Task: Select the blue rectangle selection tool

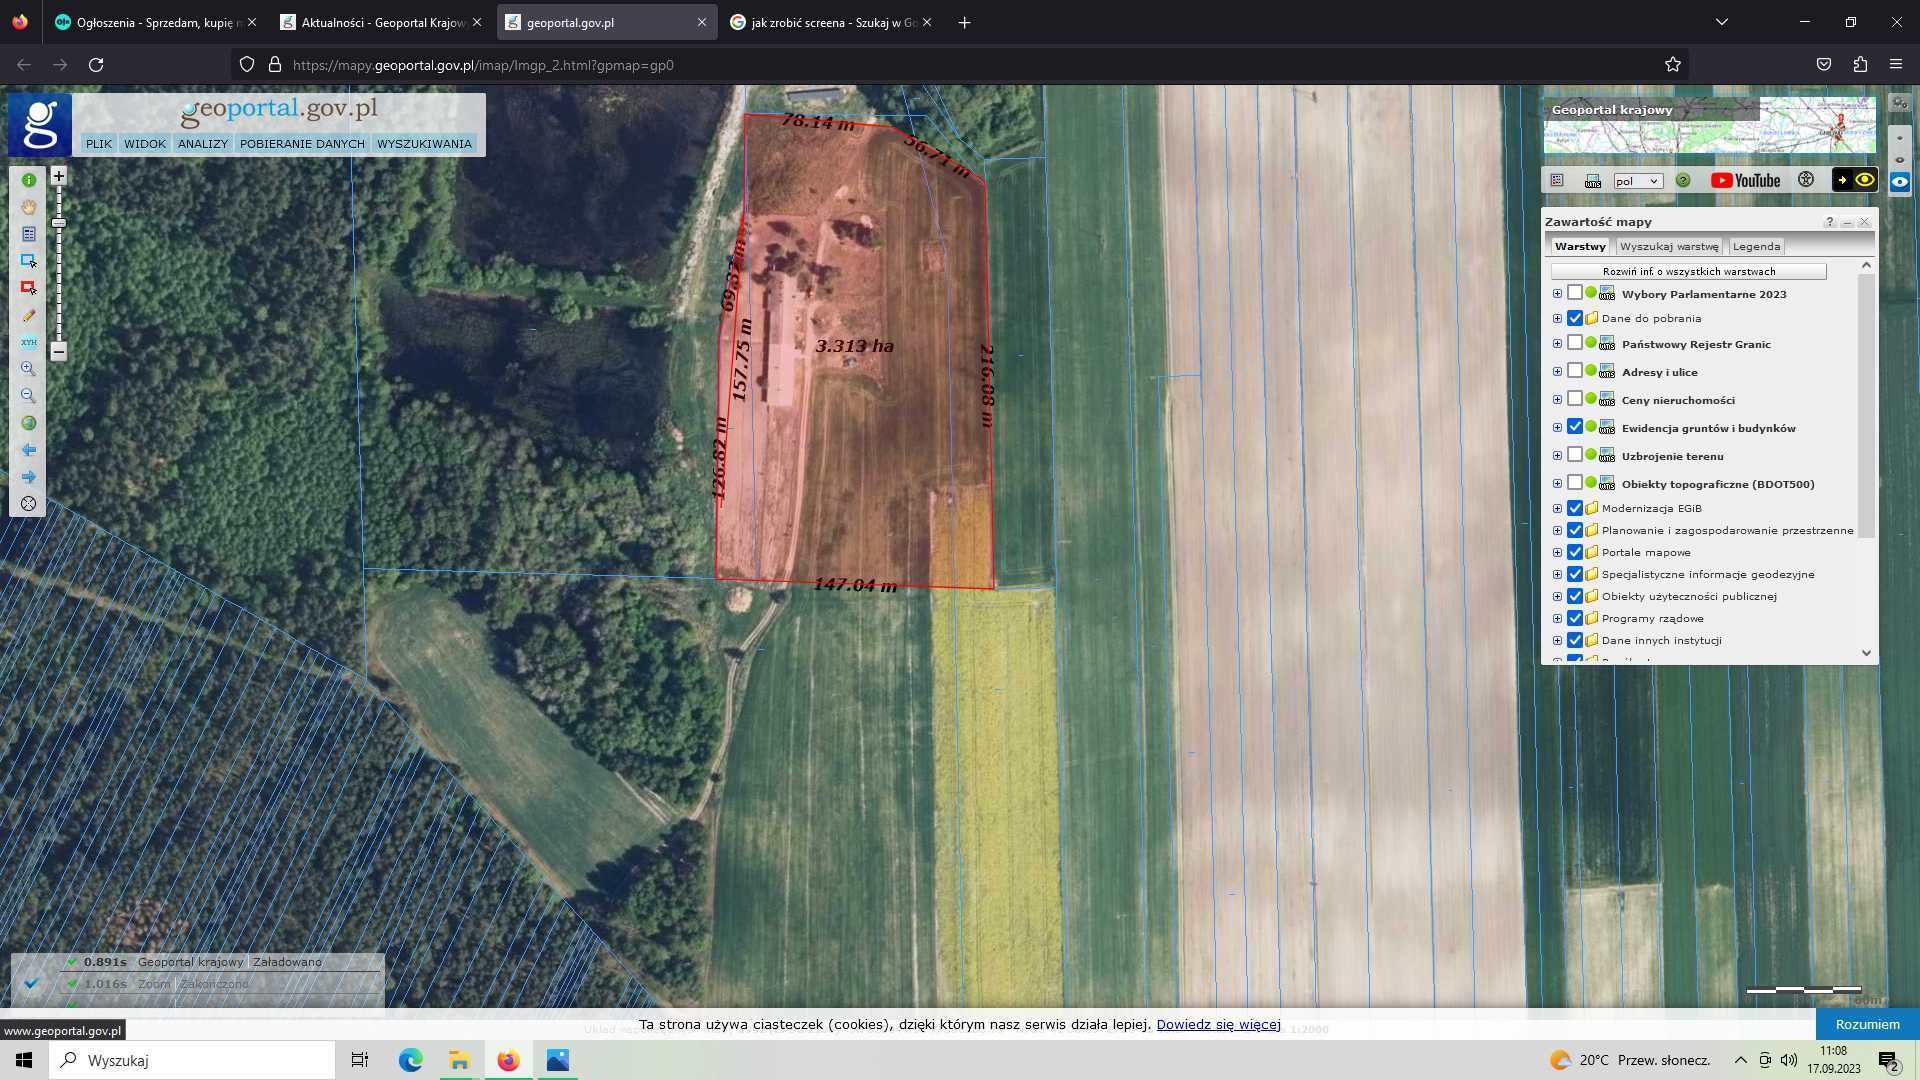Action: point(29,261)
